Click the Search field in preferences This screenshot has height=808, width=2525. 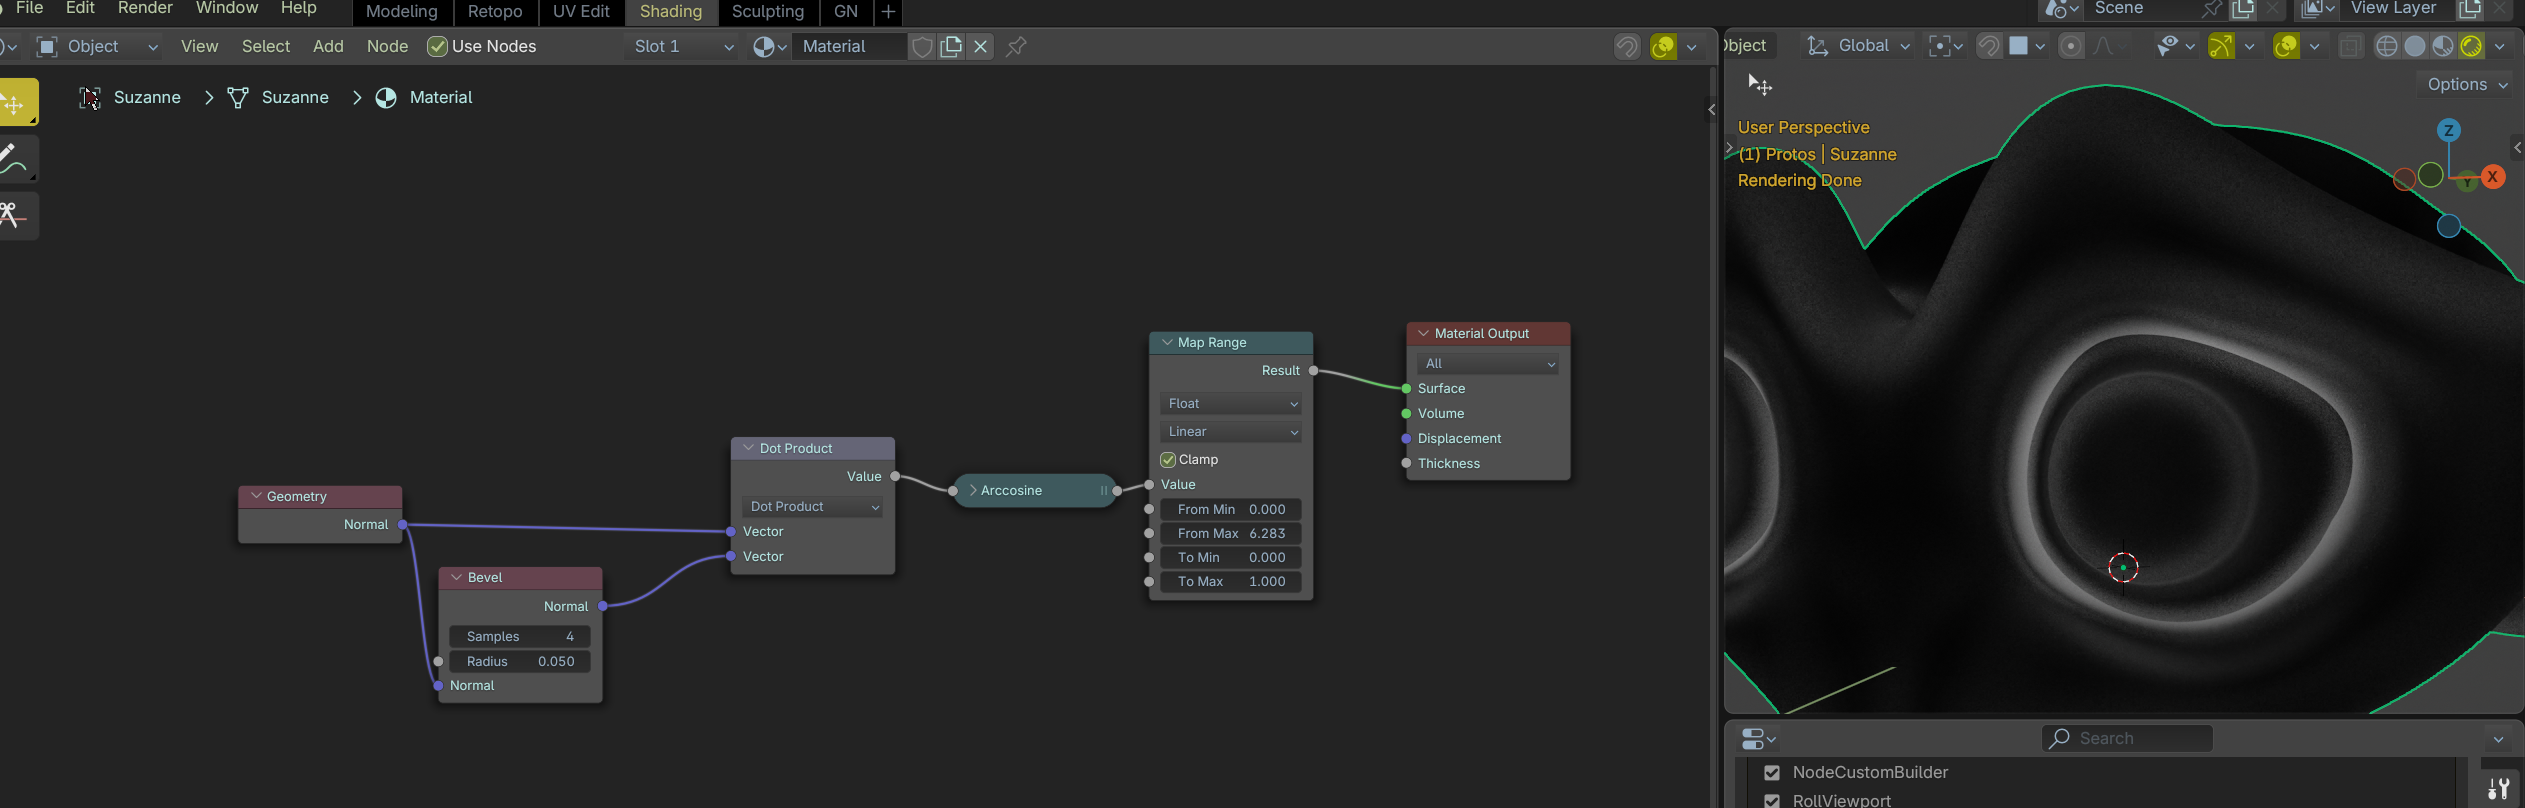[x=2127, y=739]
